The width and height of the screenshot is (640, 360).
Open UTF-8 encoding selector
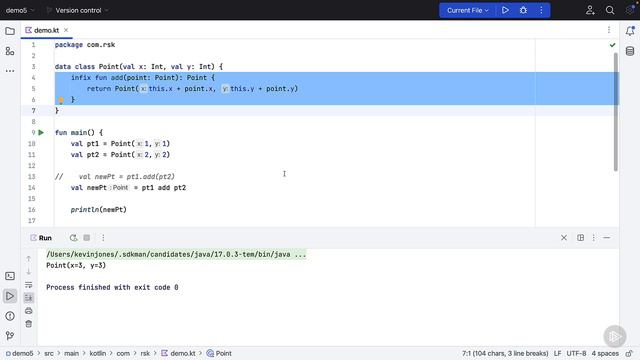(576, 353)
